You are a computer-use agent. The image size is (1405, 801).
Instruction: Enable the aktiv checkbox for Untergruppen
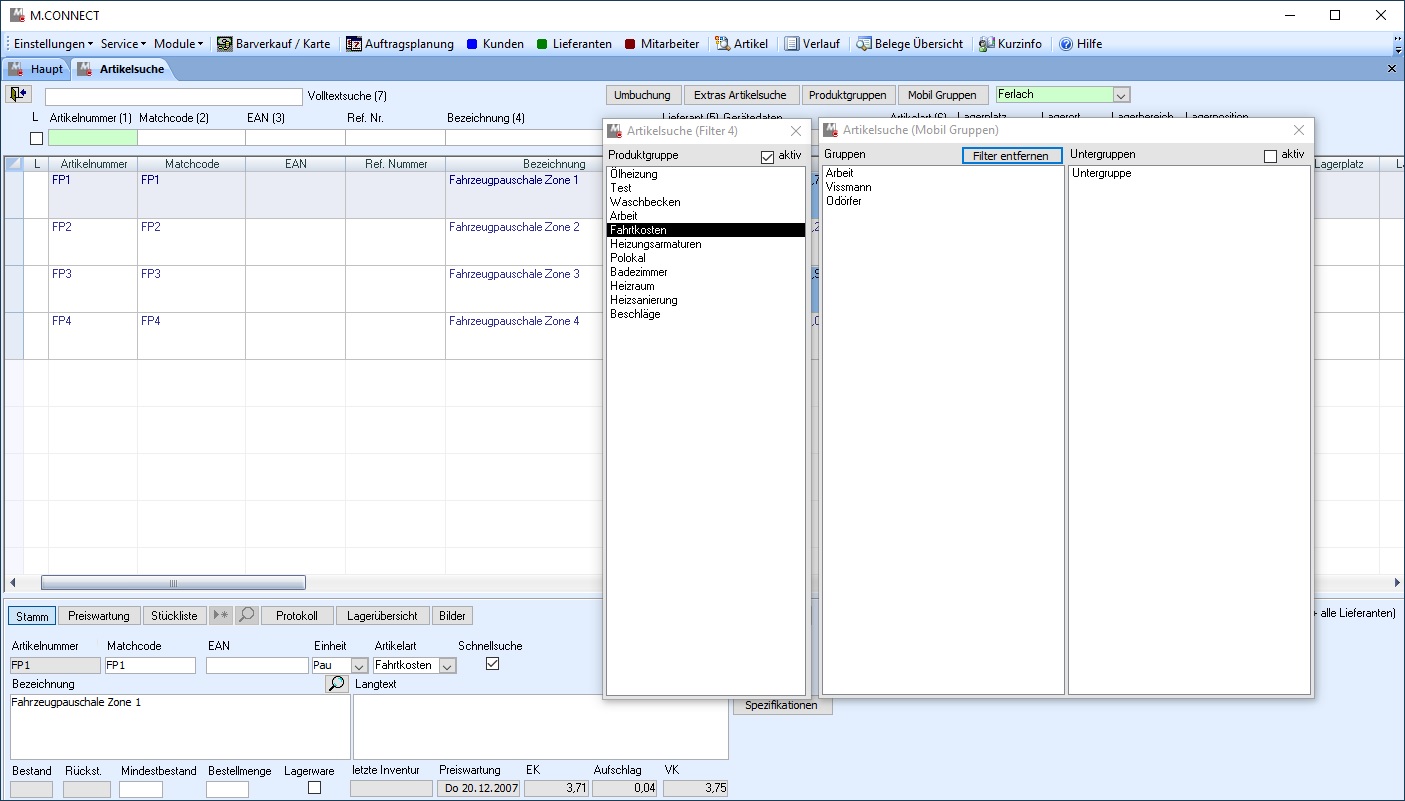pos(1271,156)
